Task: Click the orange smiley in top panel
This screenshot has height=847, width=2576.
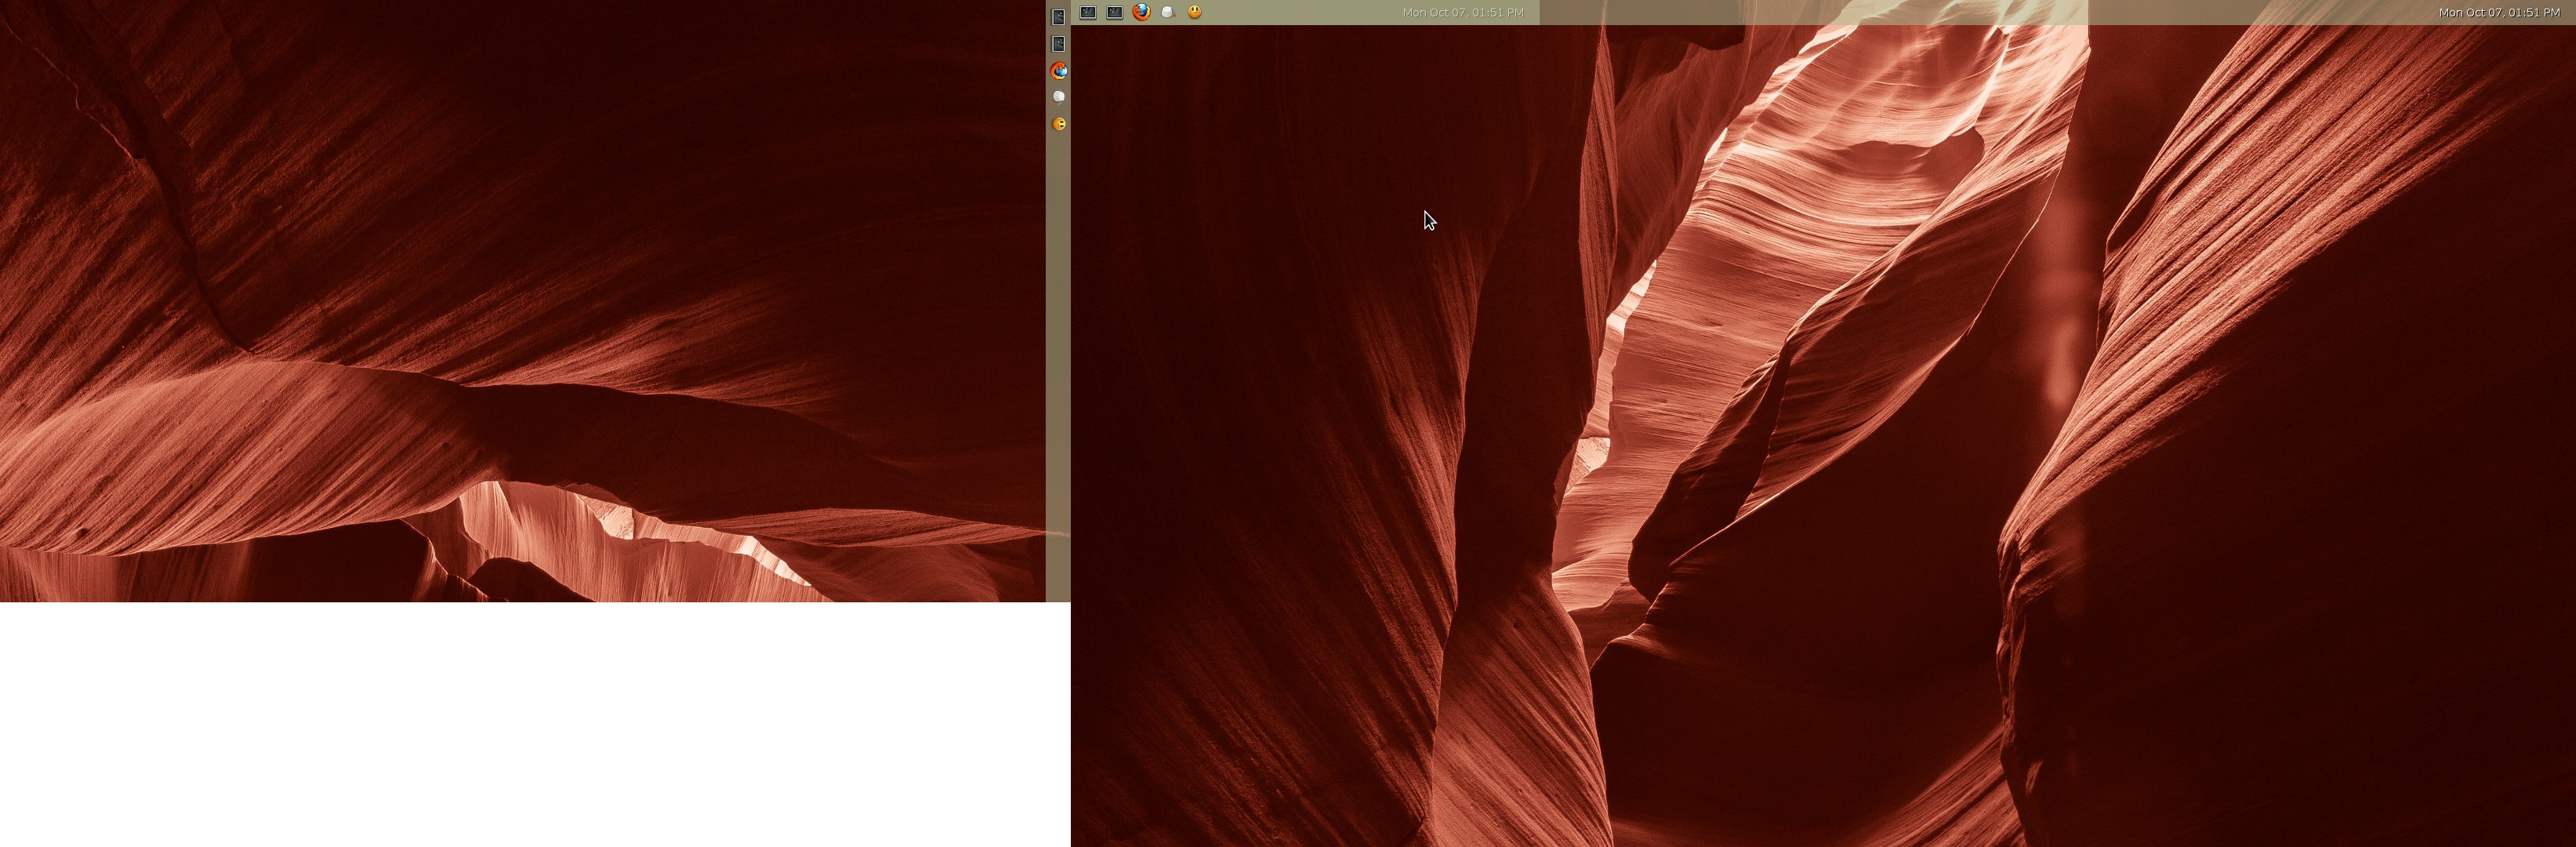Action: click(1194, 12)
